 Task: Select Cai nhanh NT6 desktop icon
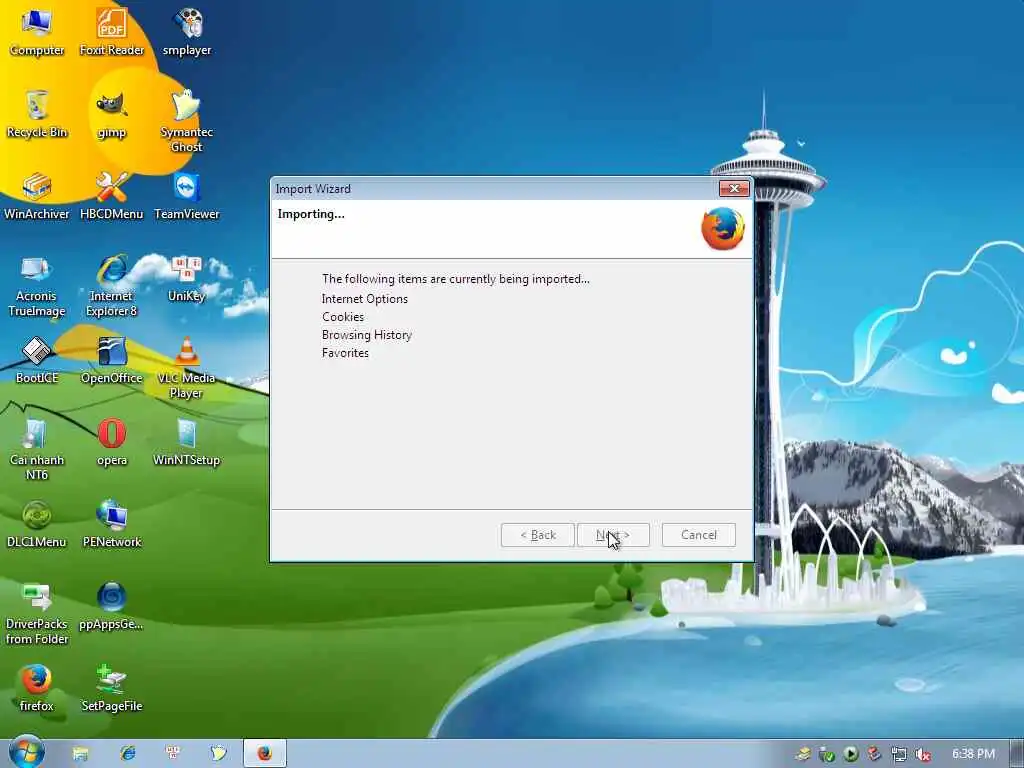click(x=37, y=450)
